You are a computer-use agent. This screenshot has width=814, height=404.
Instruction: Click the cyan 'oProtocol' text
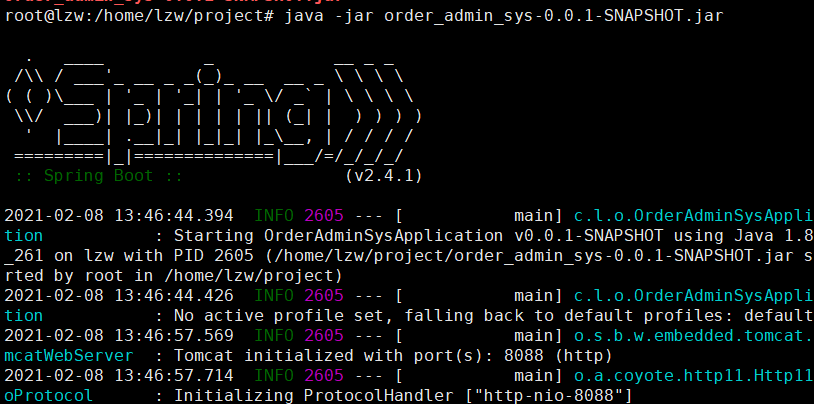point(49,396)
